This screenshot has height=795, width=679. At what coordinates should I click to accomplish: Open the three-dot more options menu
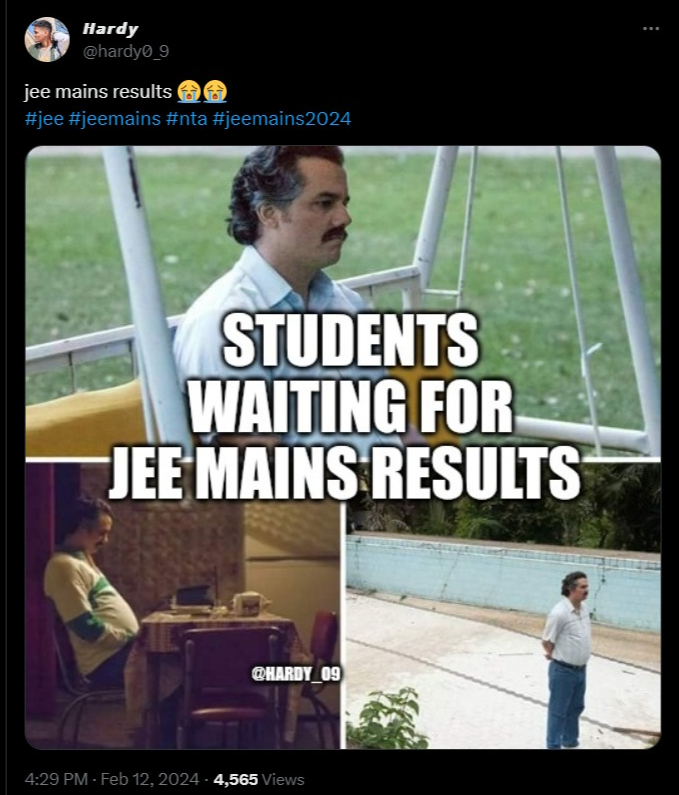click(651, 29)
